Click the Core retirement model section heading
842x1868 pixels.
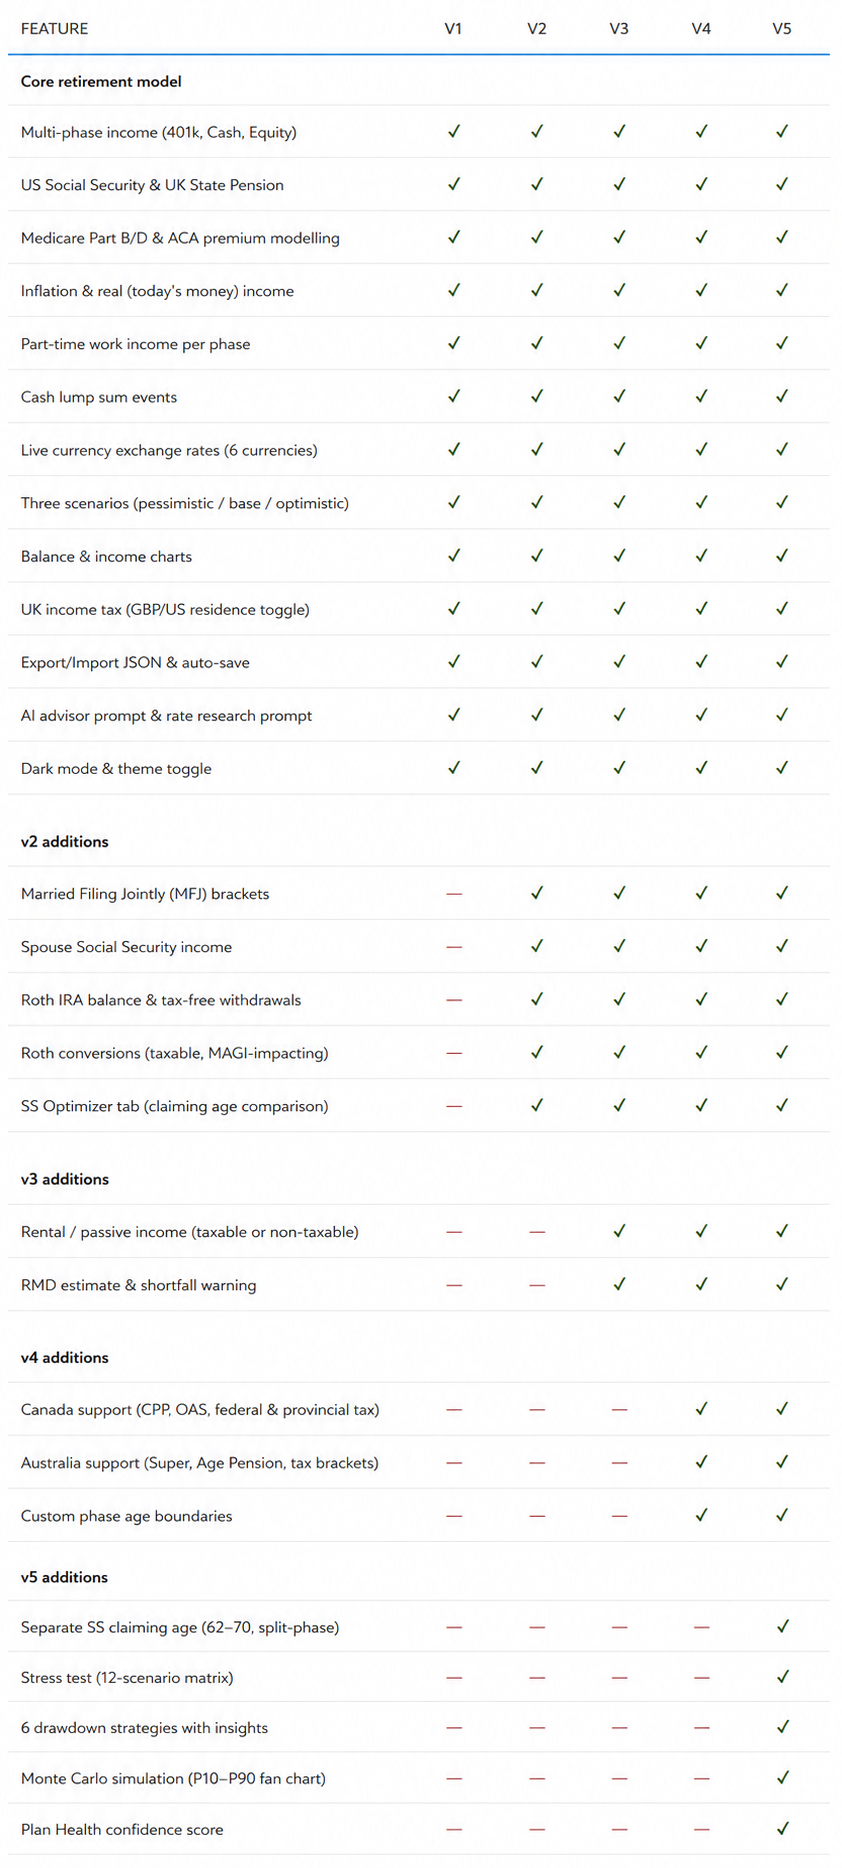[101, 81]
